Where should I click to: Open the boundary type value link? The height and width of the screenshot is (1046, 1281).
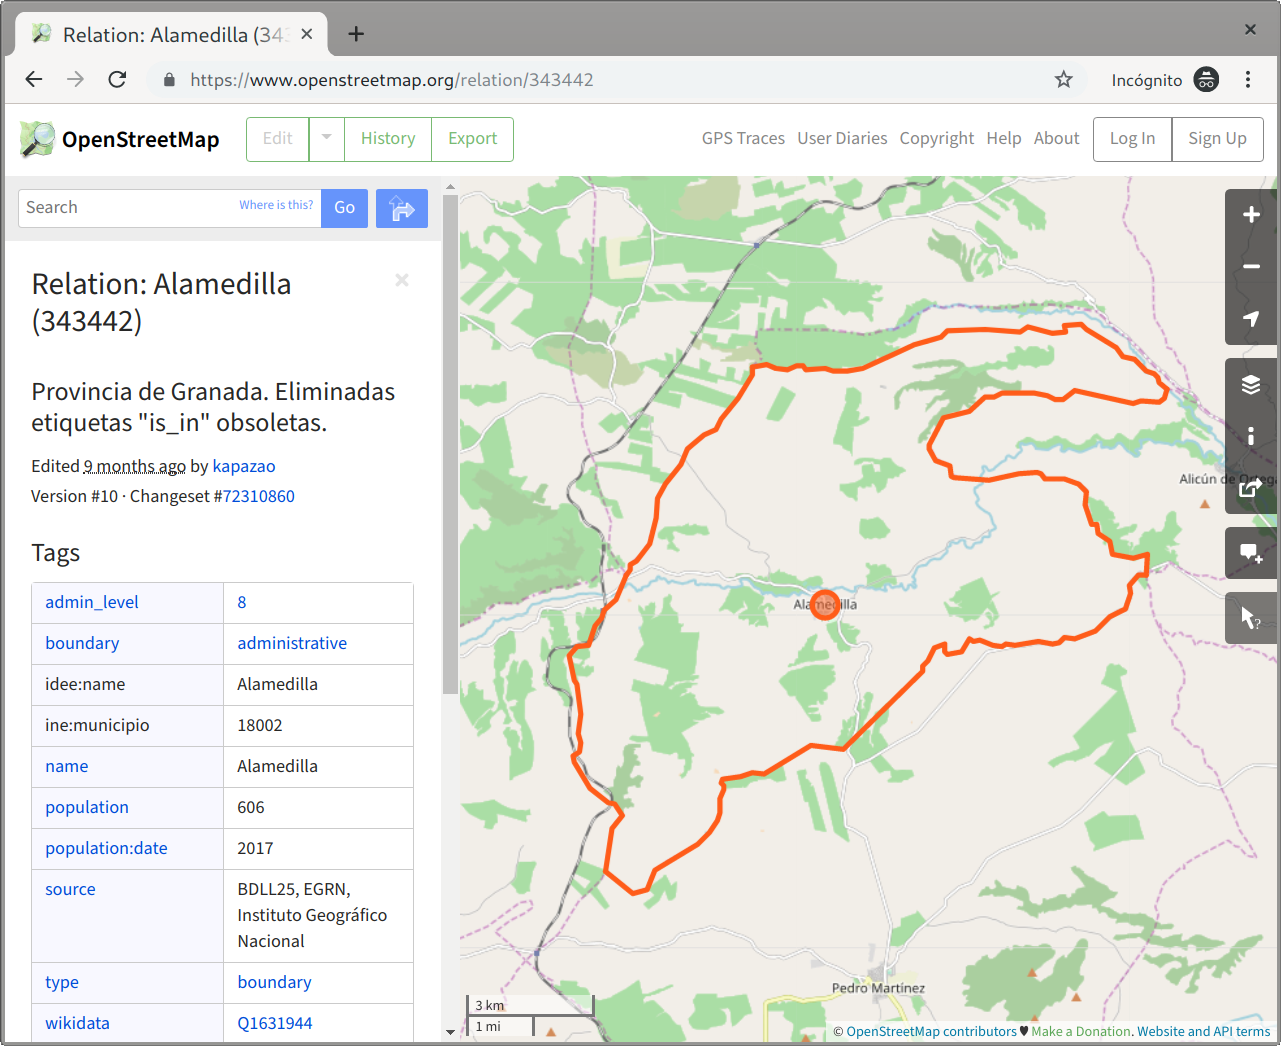click(x=274, y=982)
